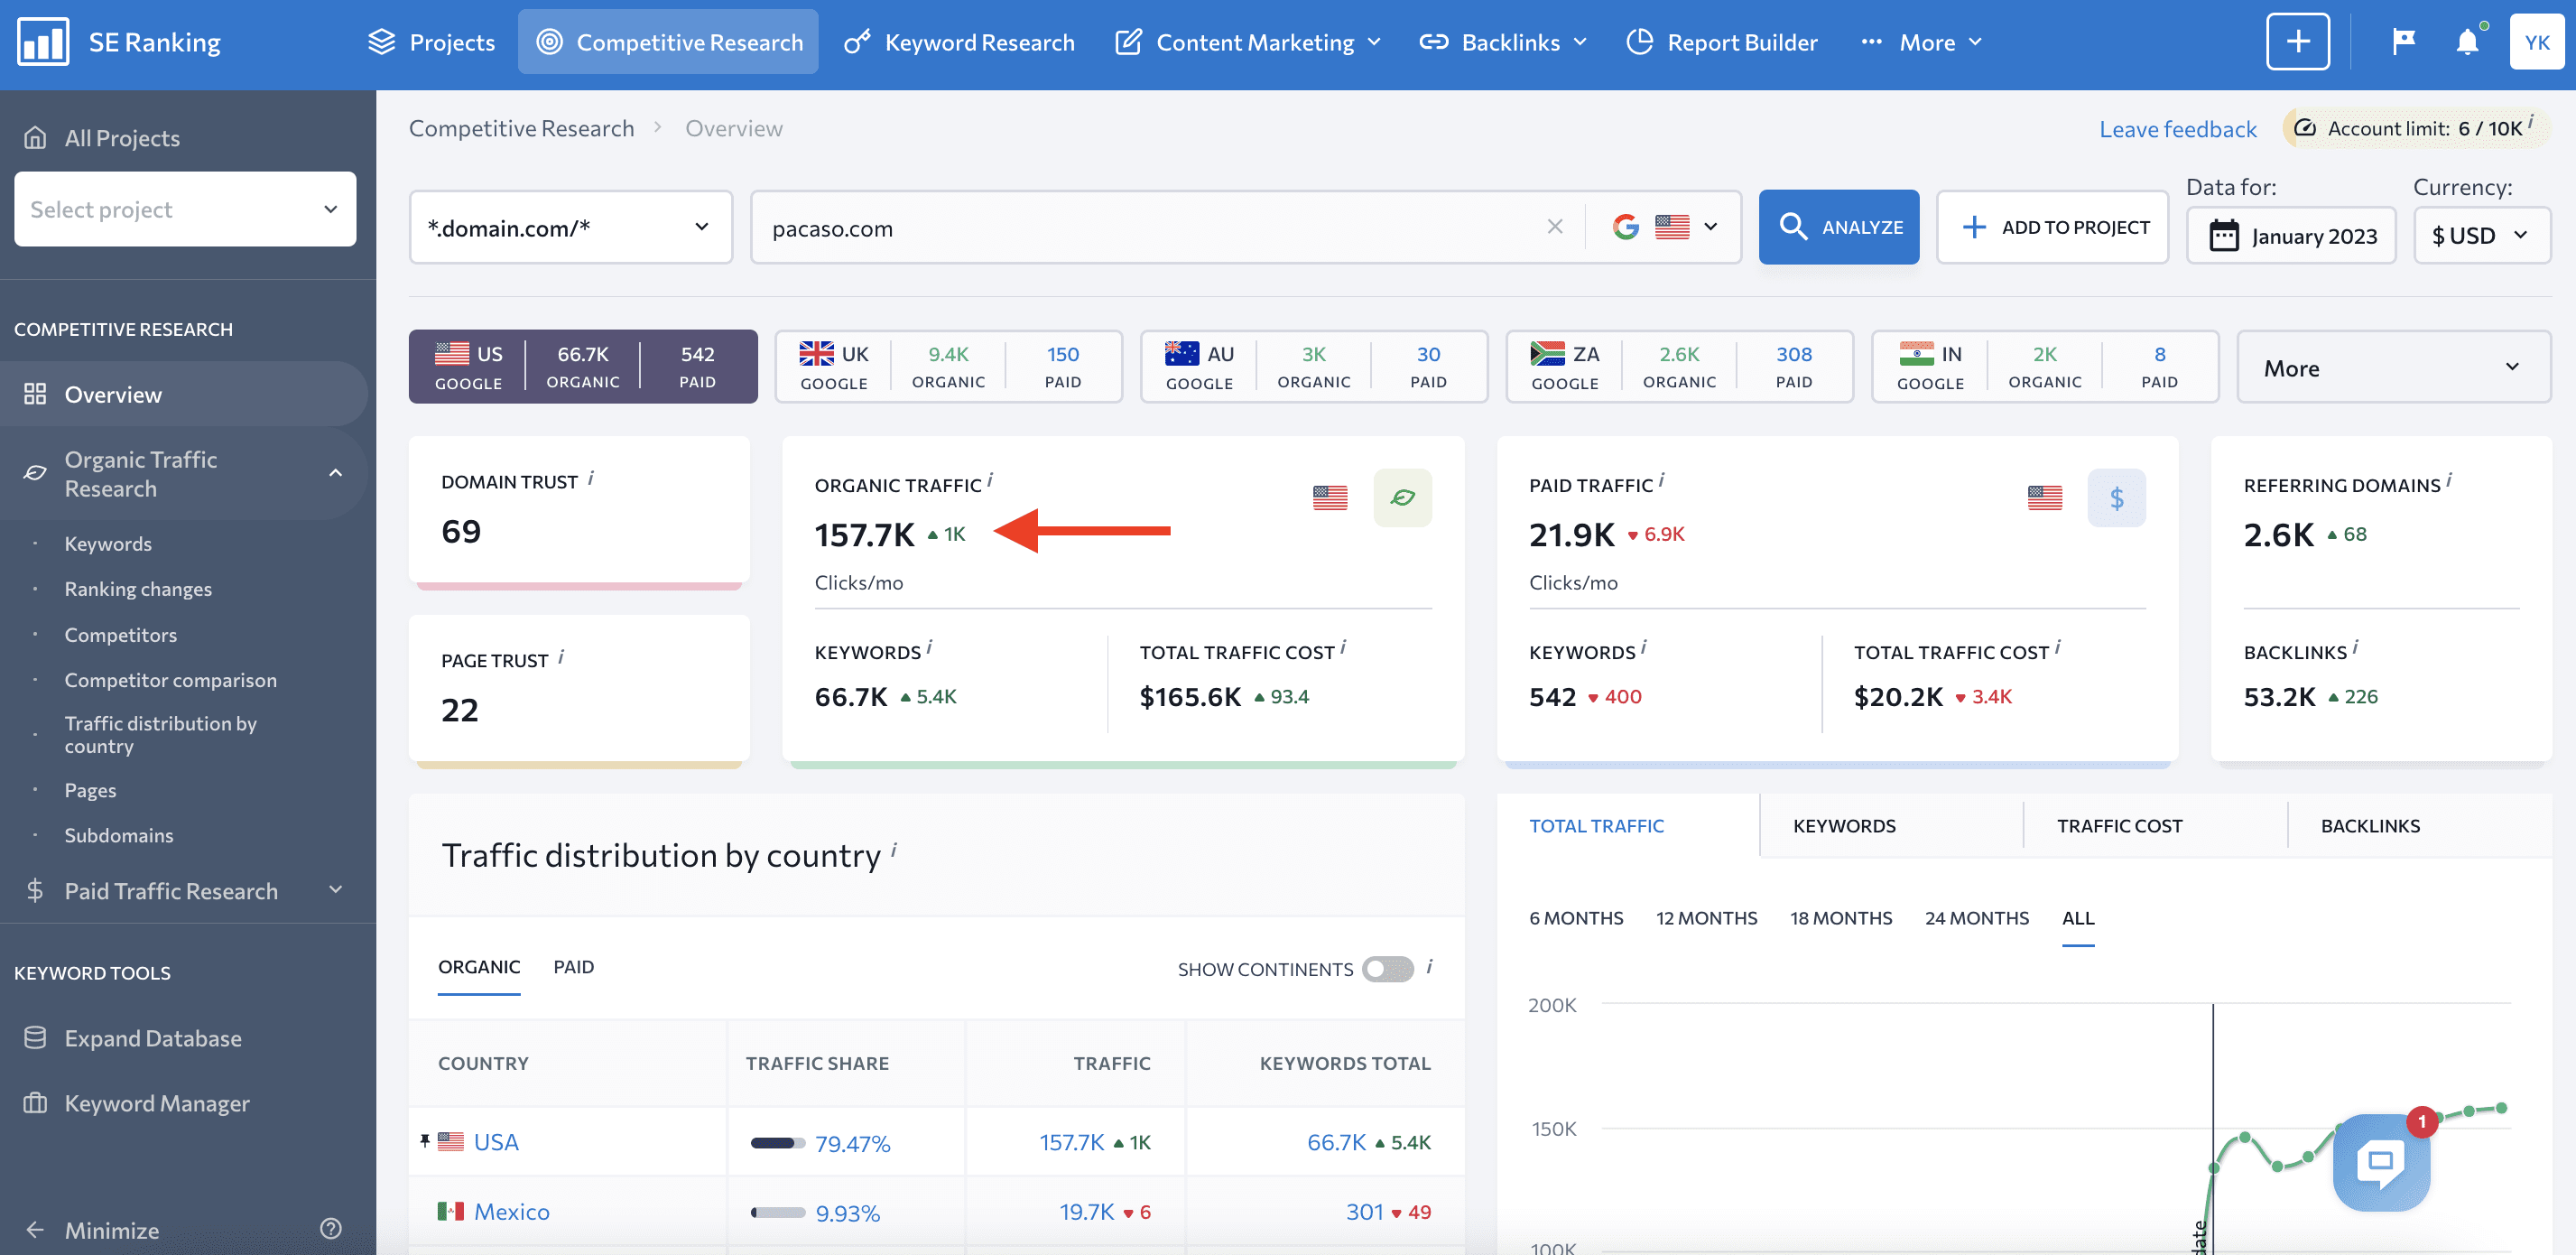The width and height of the screenshot is (2576, 1255).
Task: Go to Projects in top navigation
Action: coord(432,42)
